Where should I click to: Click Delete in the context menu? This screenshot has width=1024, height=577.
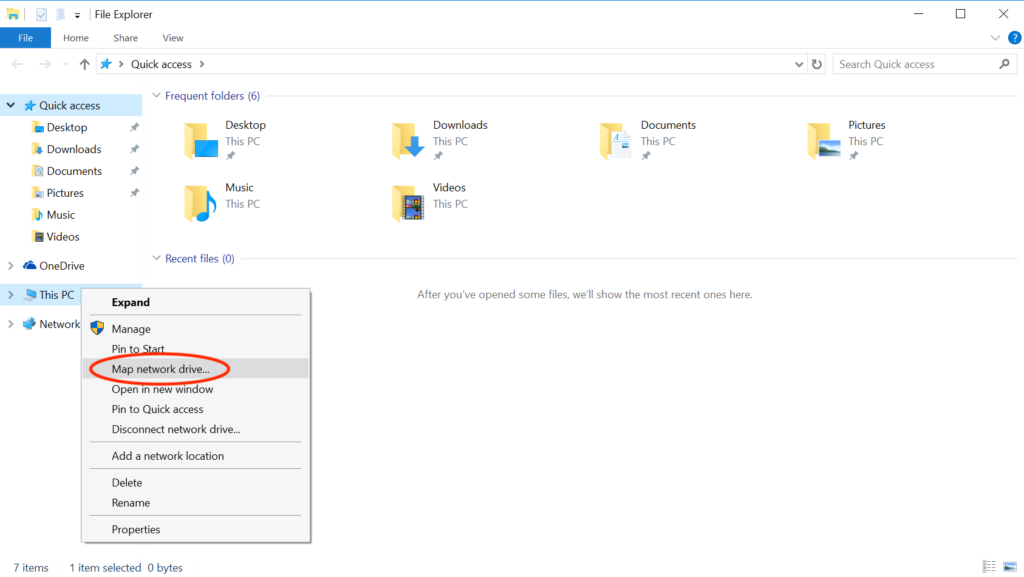(x=196, y=482)
